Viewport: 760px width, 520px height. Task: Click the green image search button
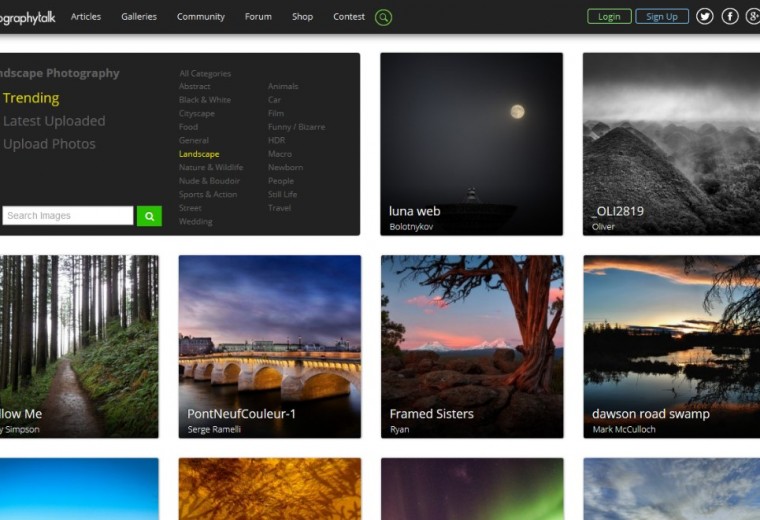(149, 216)
